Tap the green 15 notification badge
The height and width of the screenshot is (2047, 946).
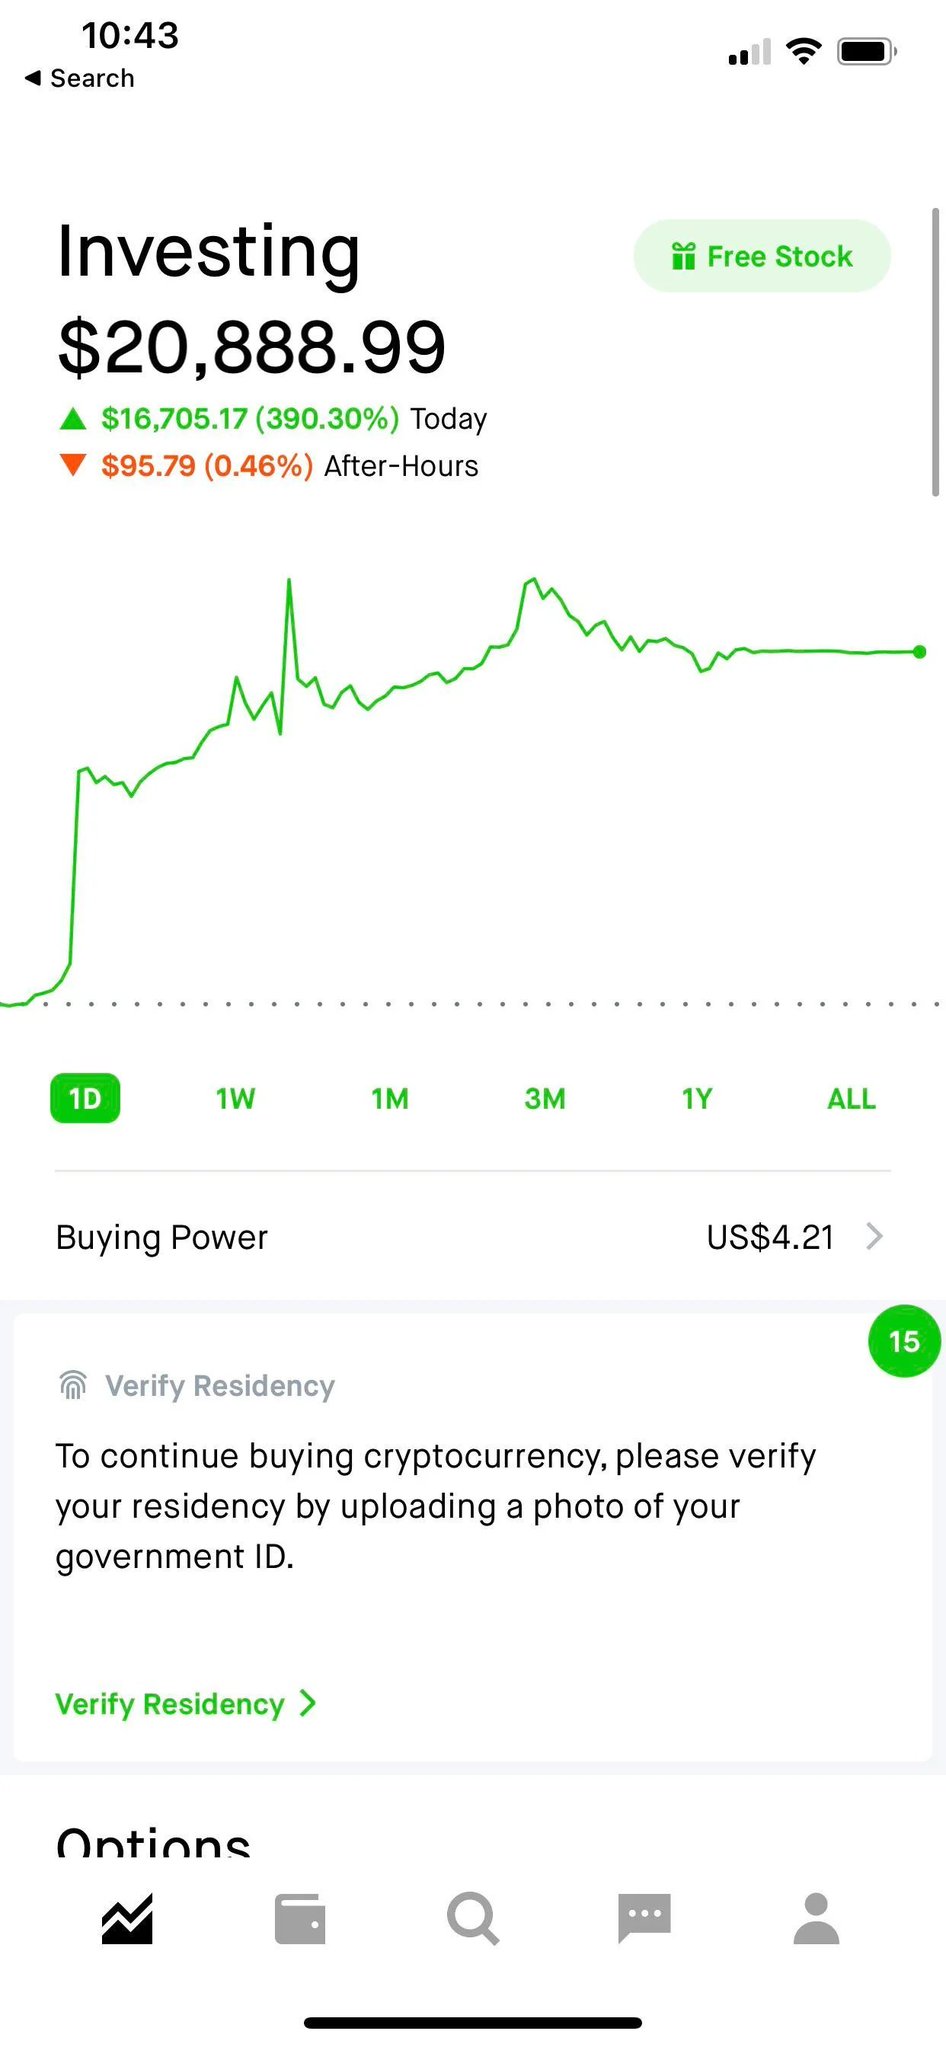[904, 1341]
